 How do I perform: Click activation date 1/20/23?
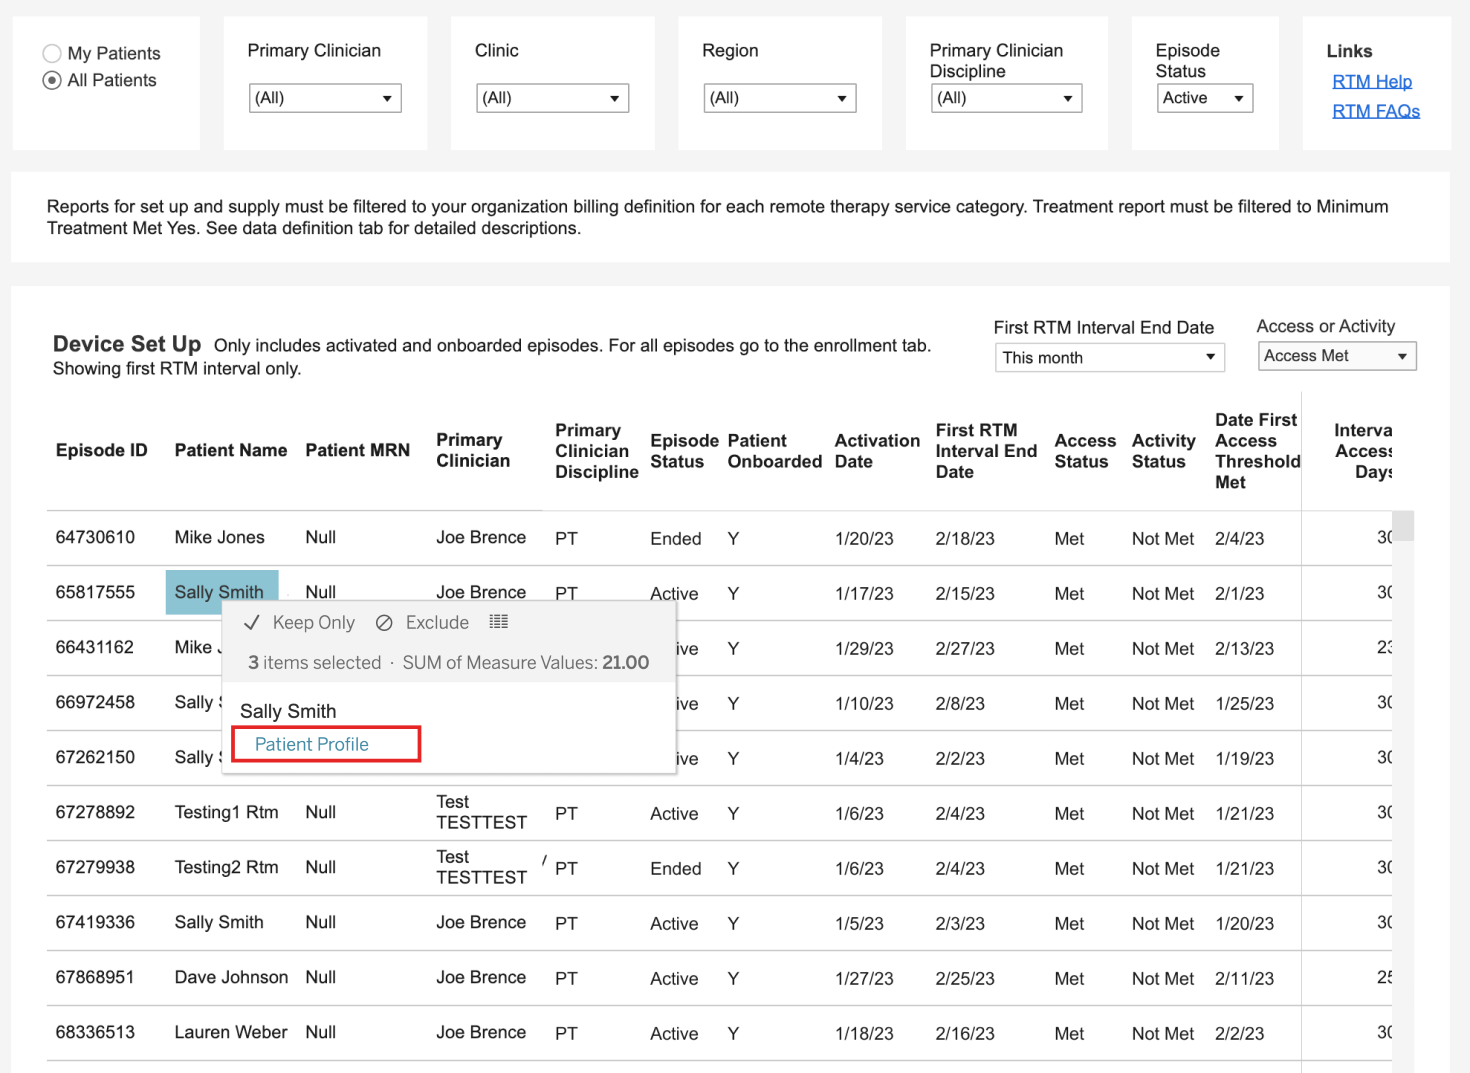pos(864,539)
